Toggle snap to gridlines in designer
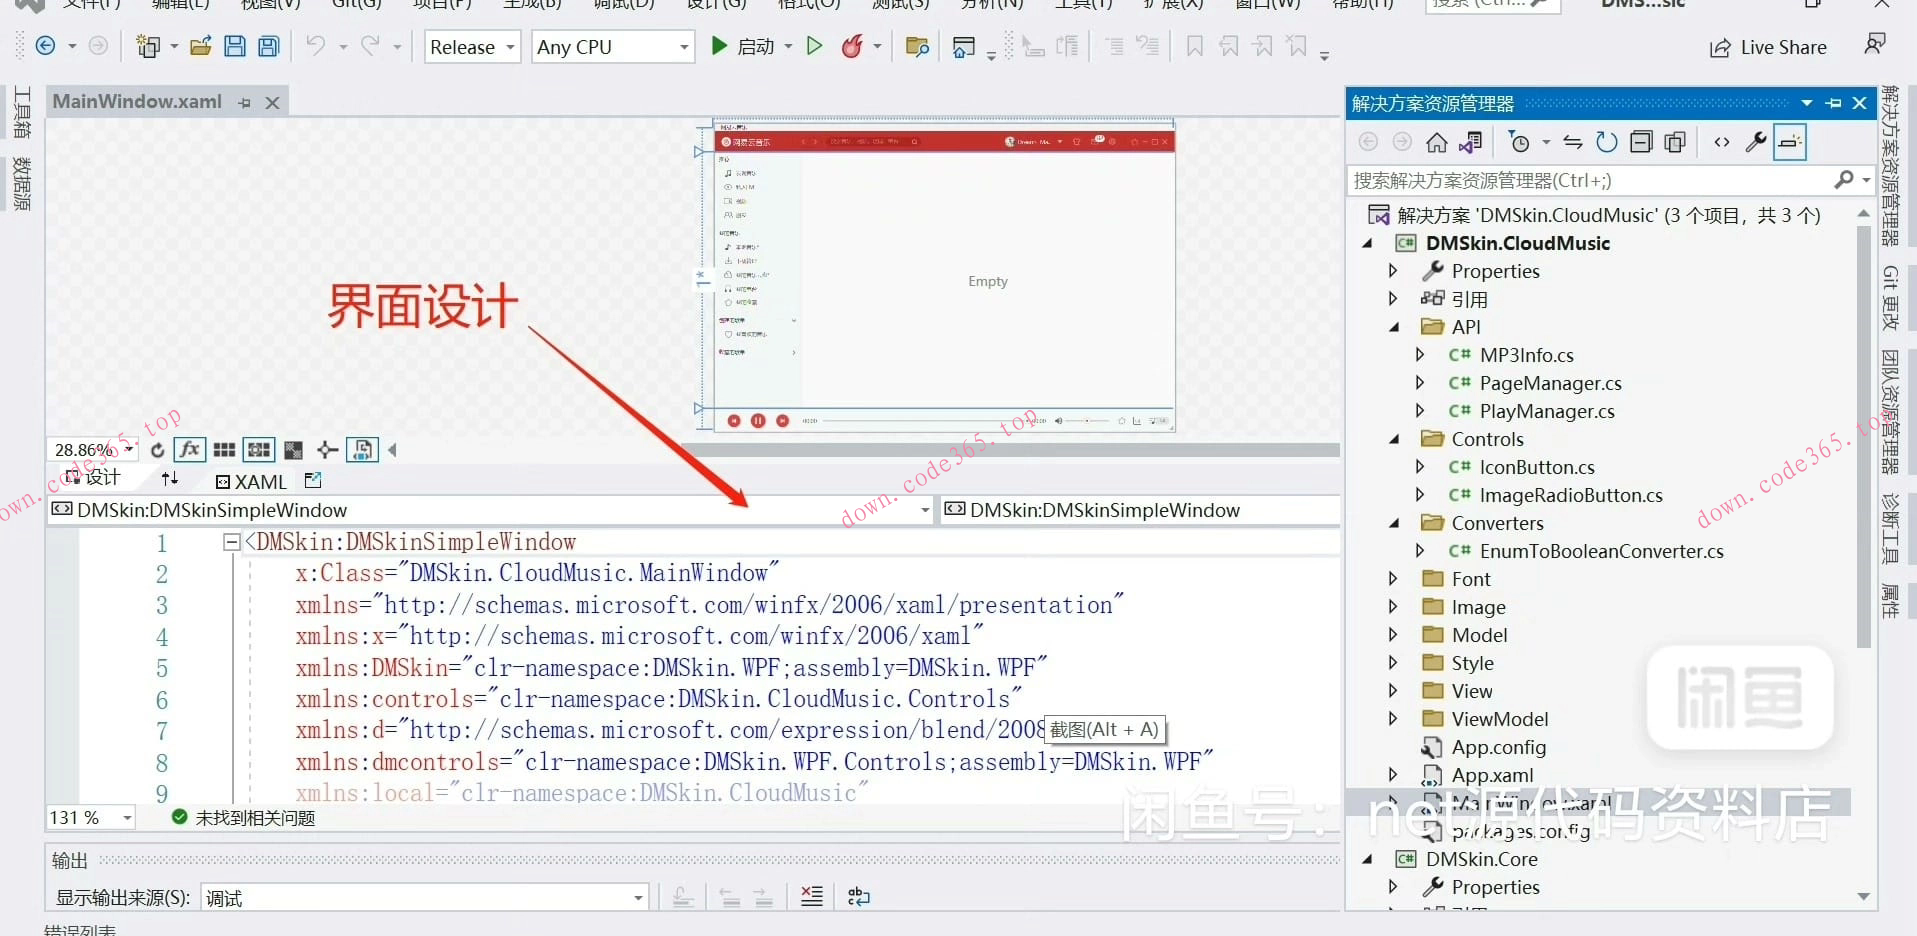 pos(259,450)
